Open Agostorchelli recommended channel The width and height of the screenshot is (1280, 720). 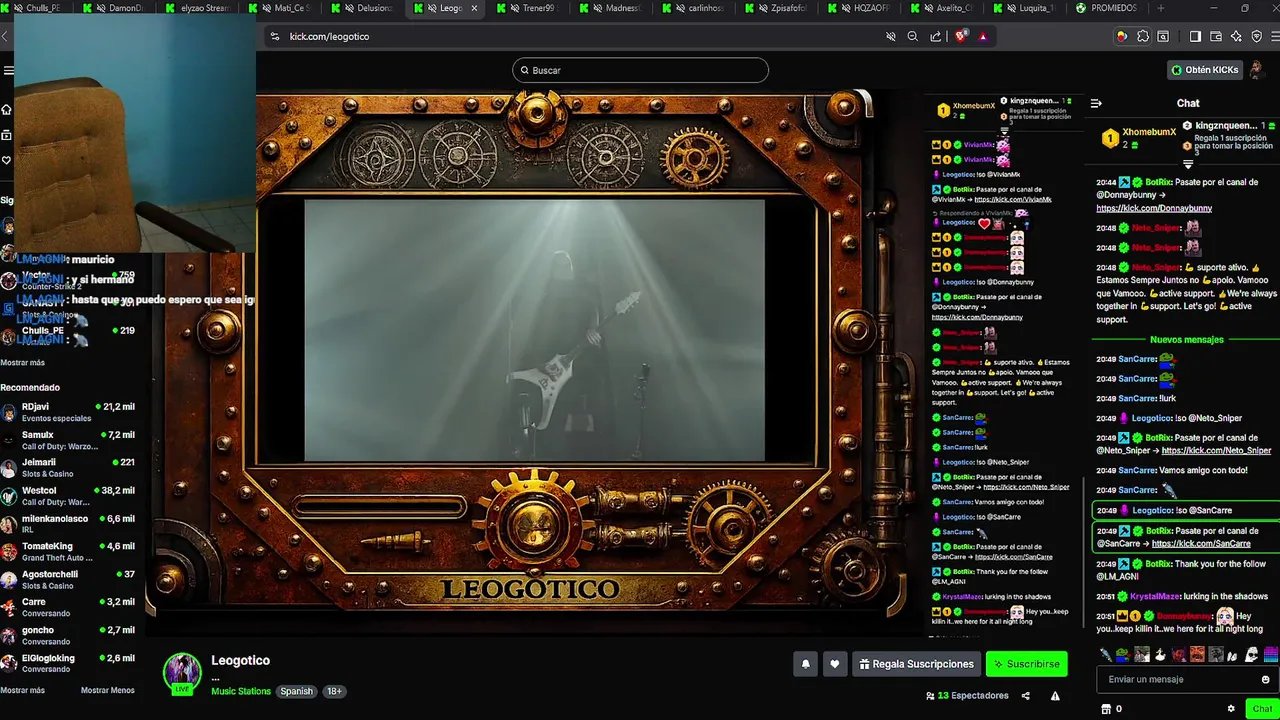[x=68, y=580]
